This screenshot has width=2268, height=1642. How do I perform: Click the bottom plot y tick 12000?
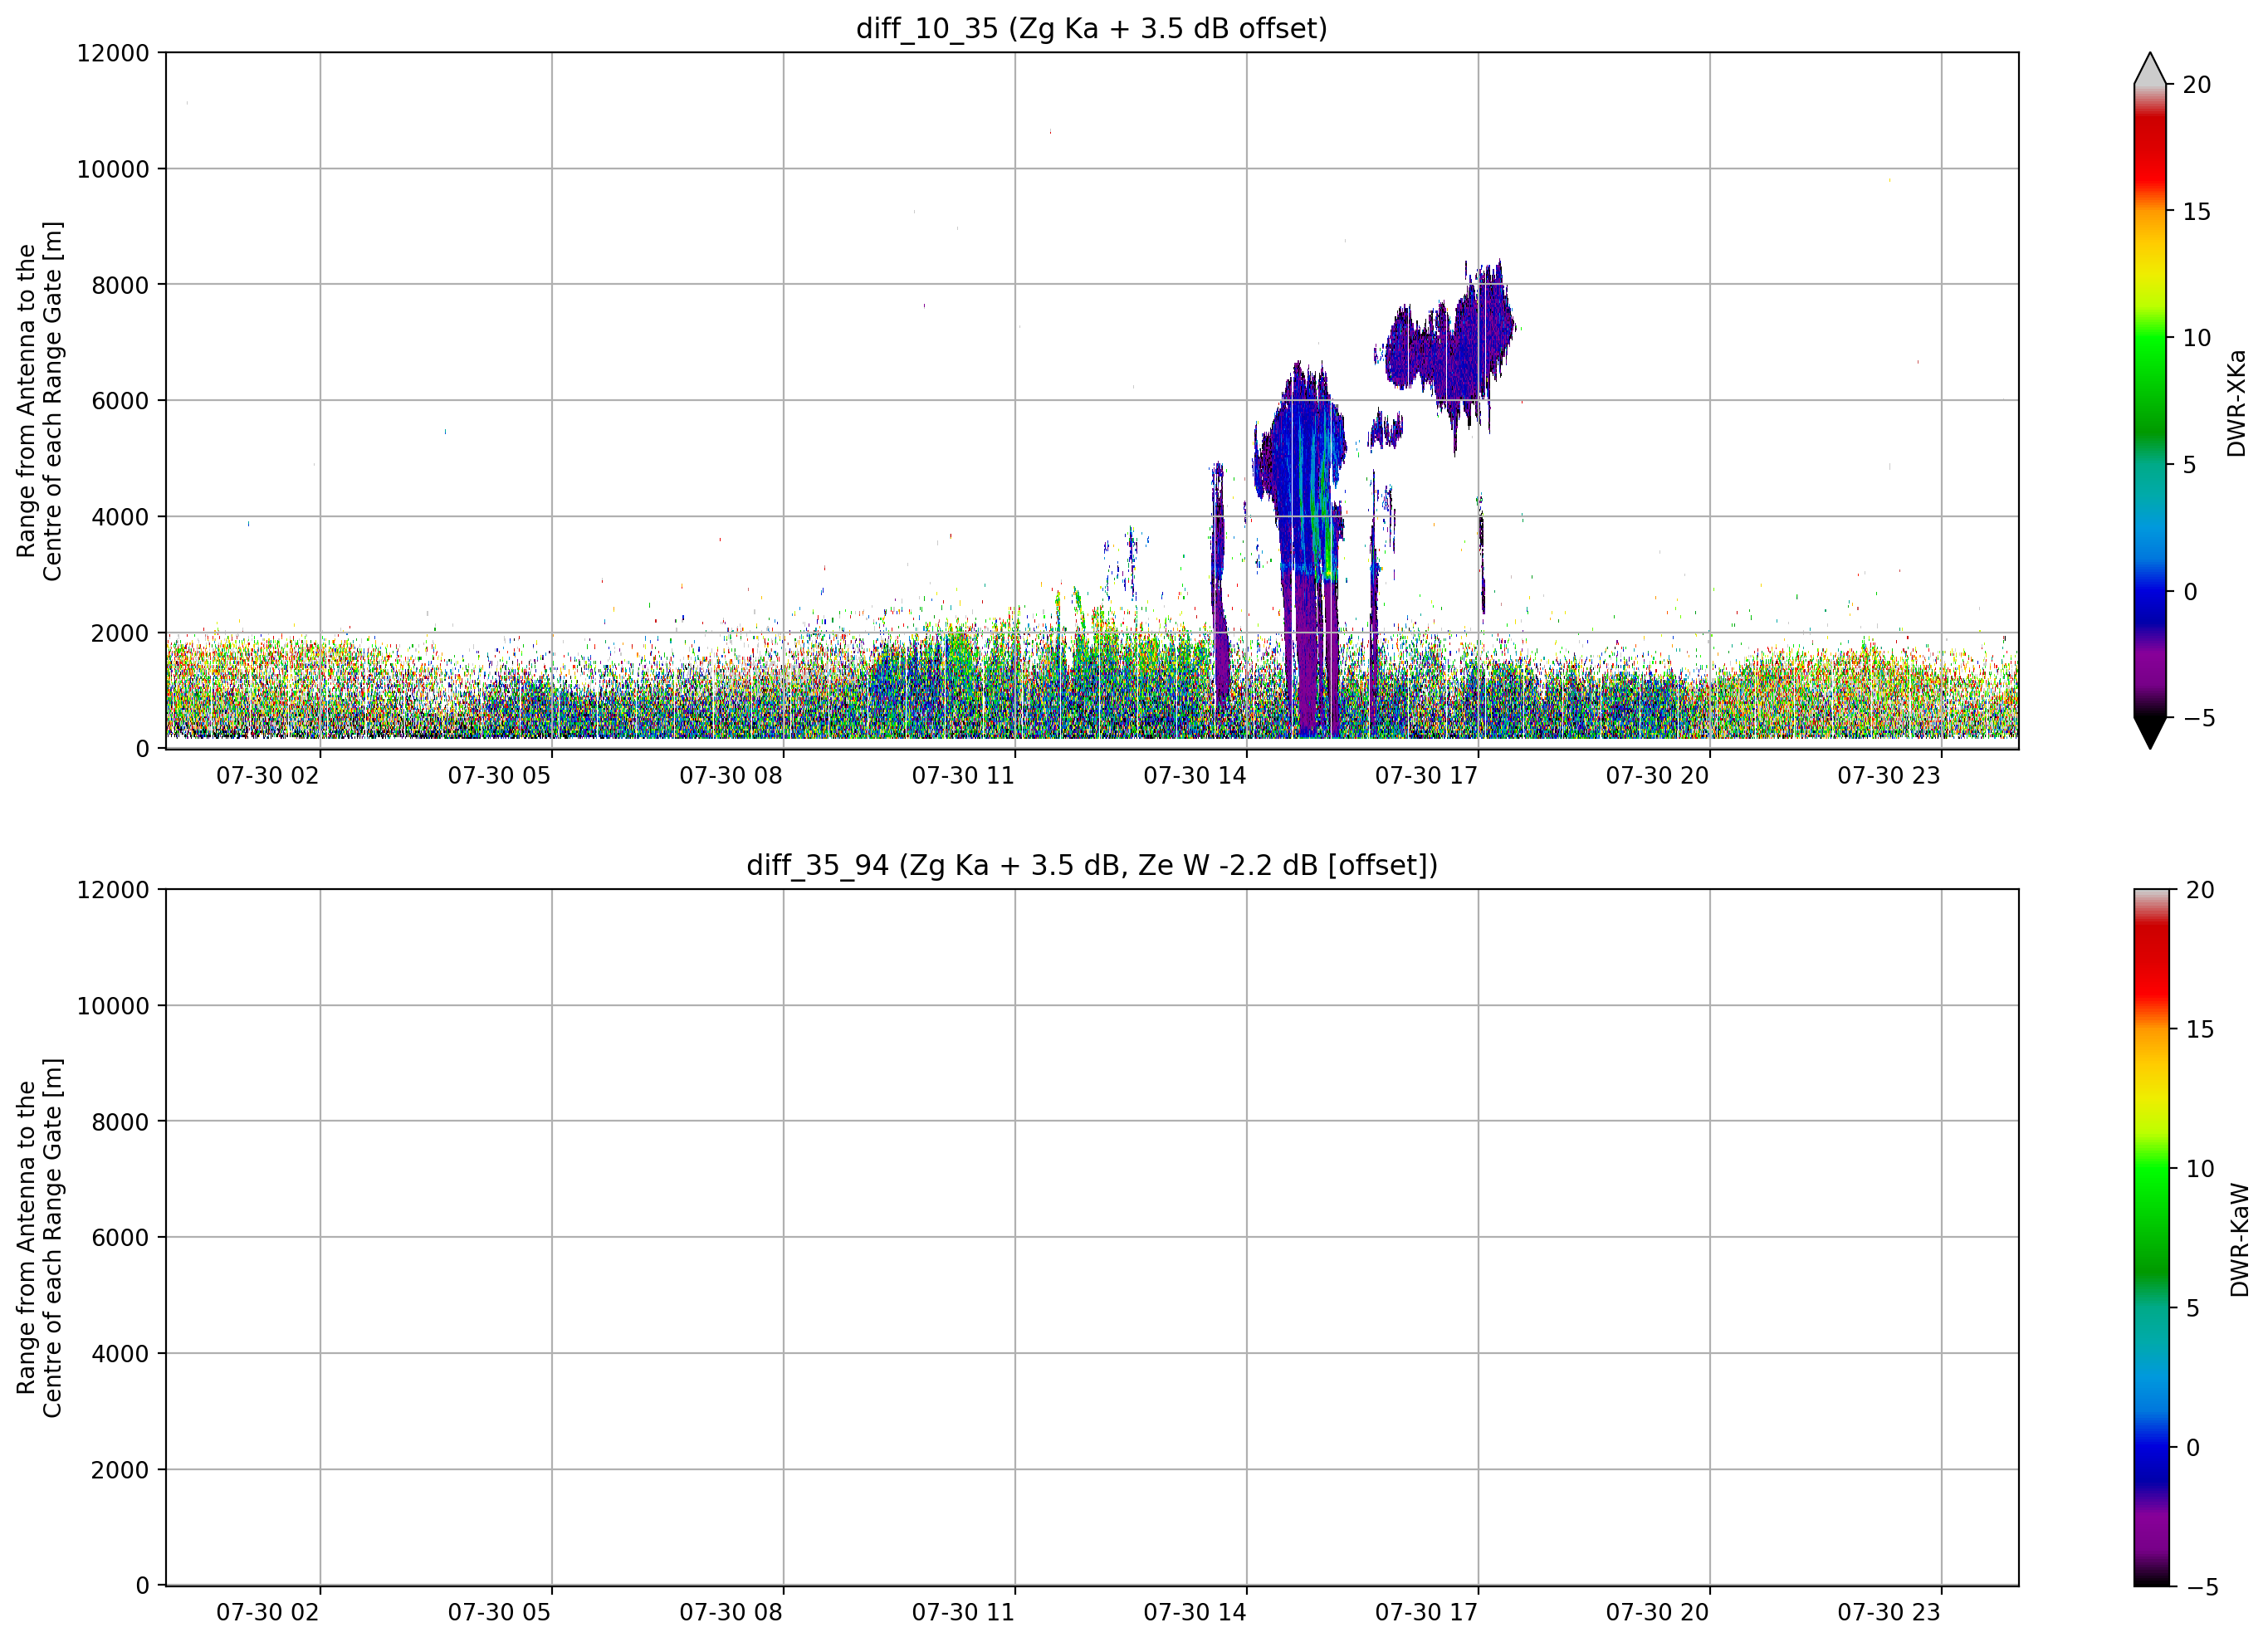[x=113, y=890]
